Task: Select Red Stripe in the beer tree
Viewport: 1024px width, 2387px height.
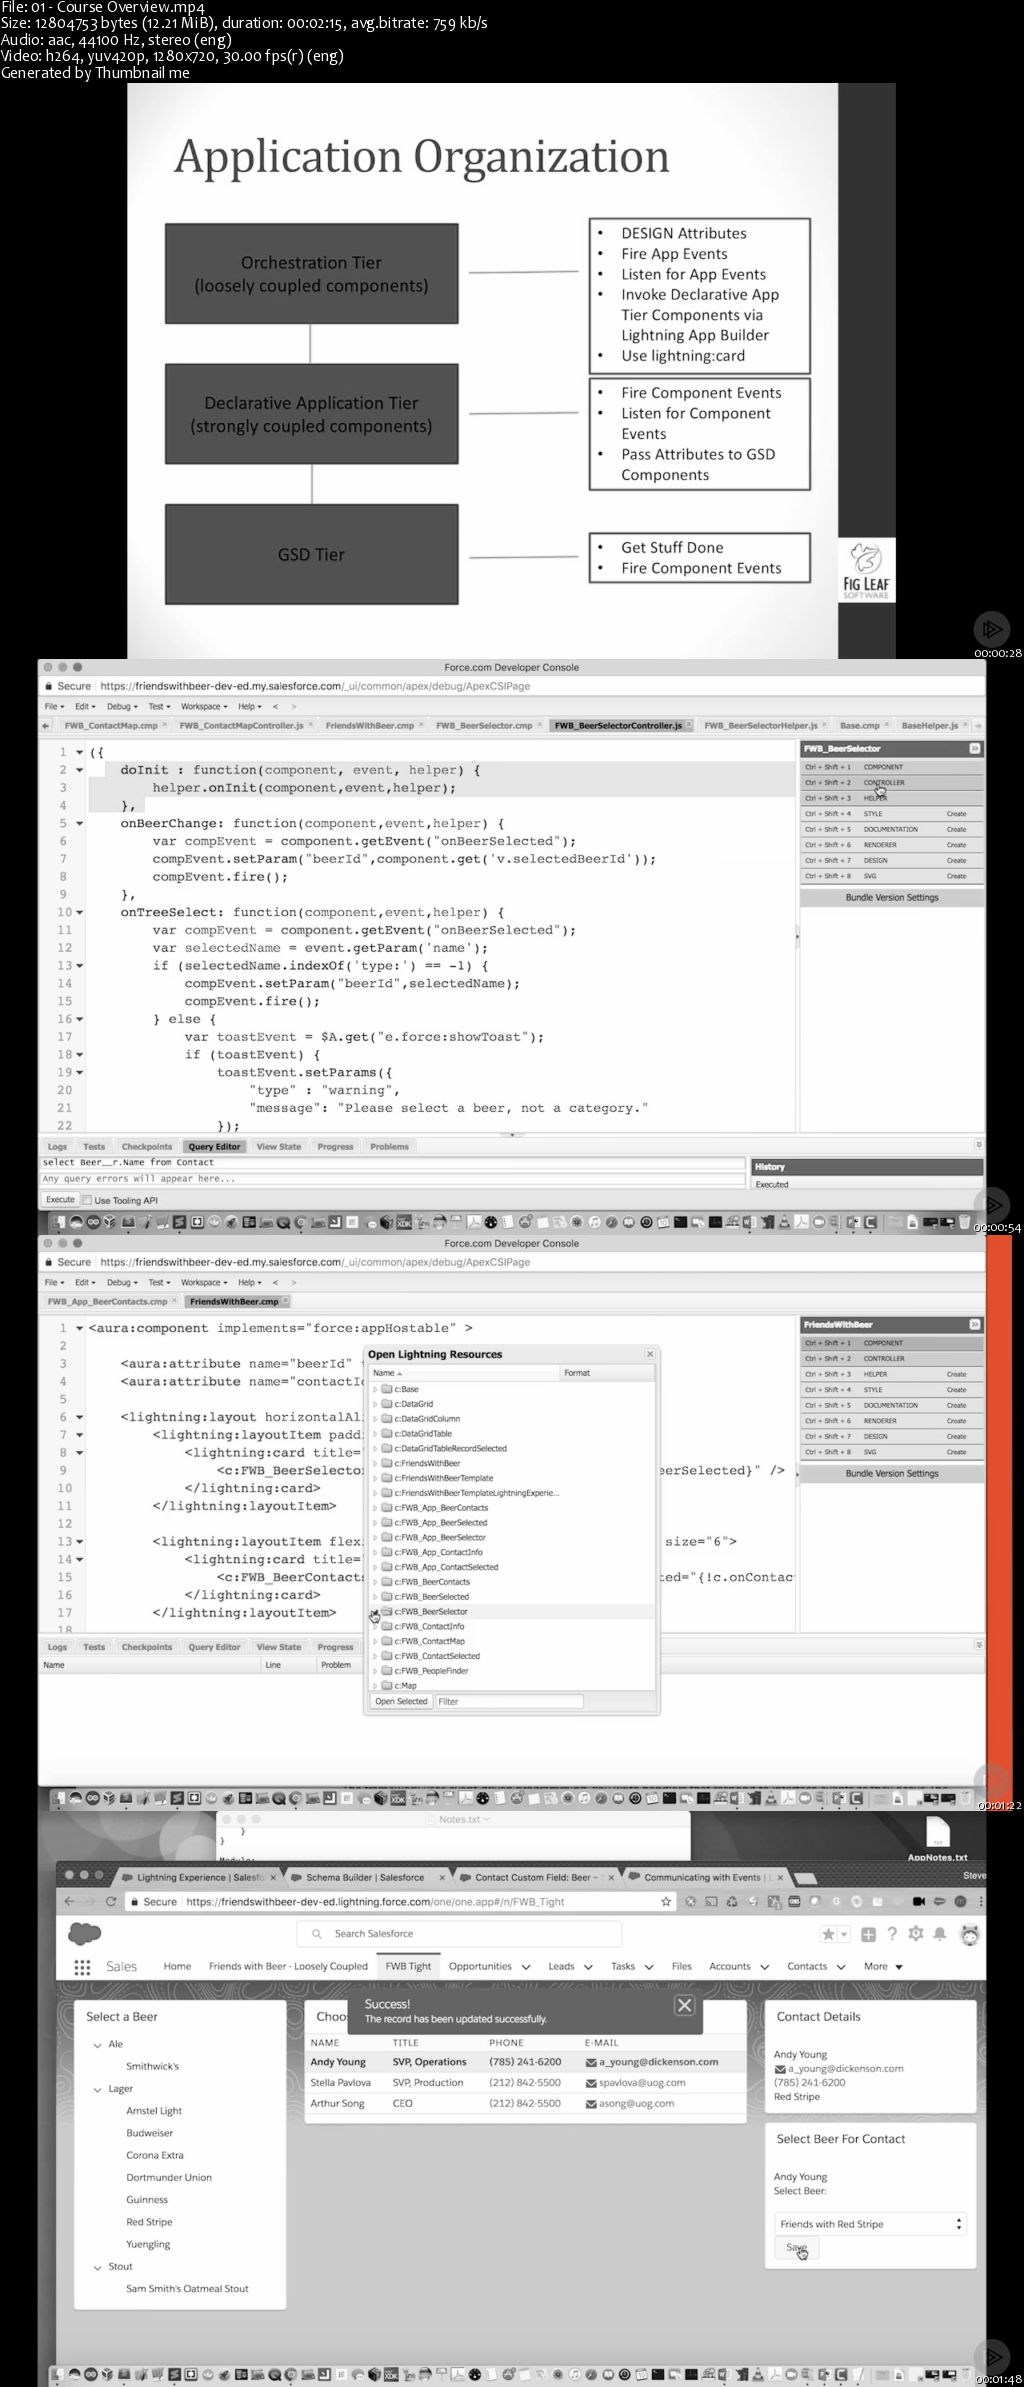Action: point(149,2222)
